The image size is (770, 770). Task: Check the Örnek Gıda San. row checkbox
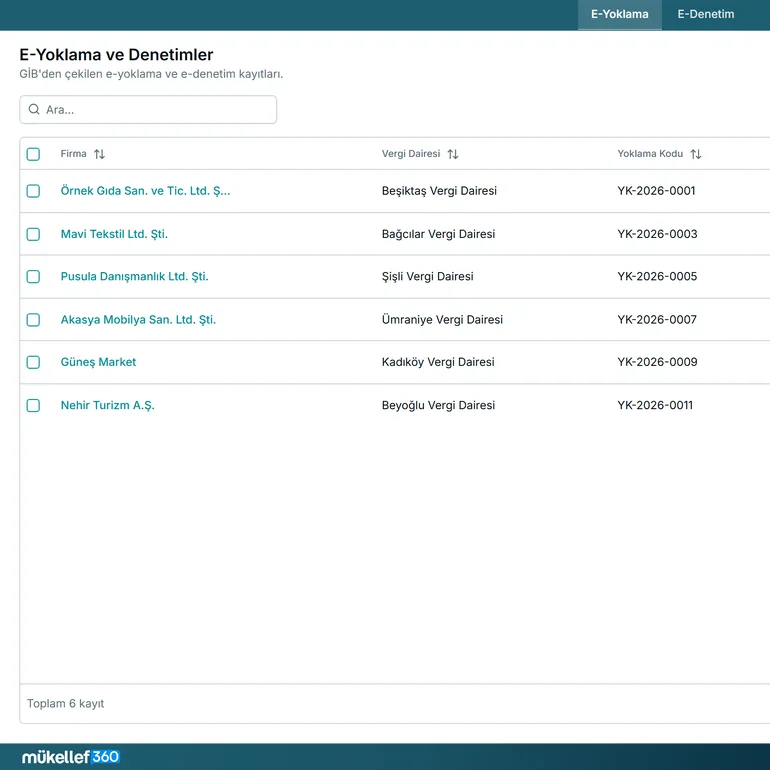[33, 191]
